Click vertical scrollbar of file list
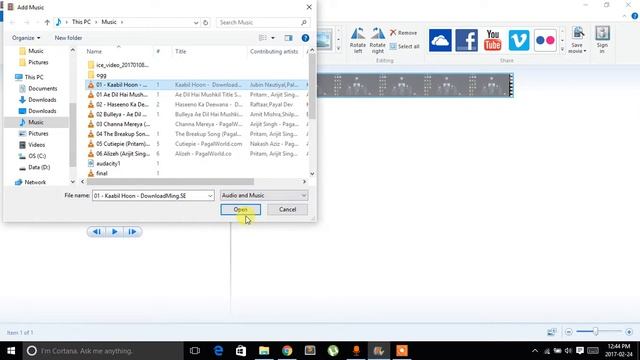640x360 pixels. (312, 87)
